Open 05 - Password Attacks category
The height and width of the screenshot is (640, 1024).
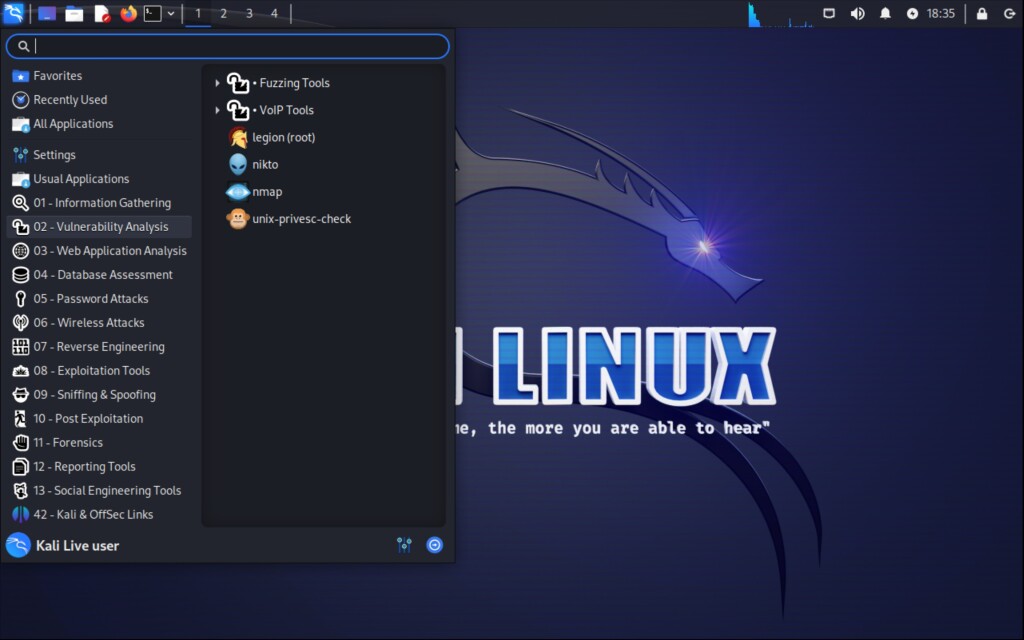(x=99, y=299)
